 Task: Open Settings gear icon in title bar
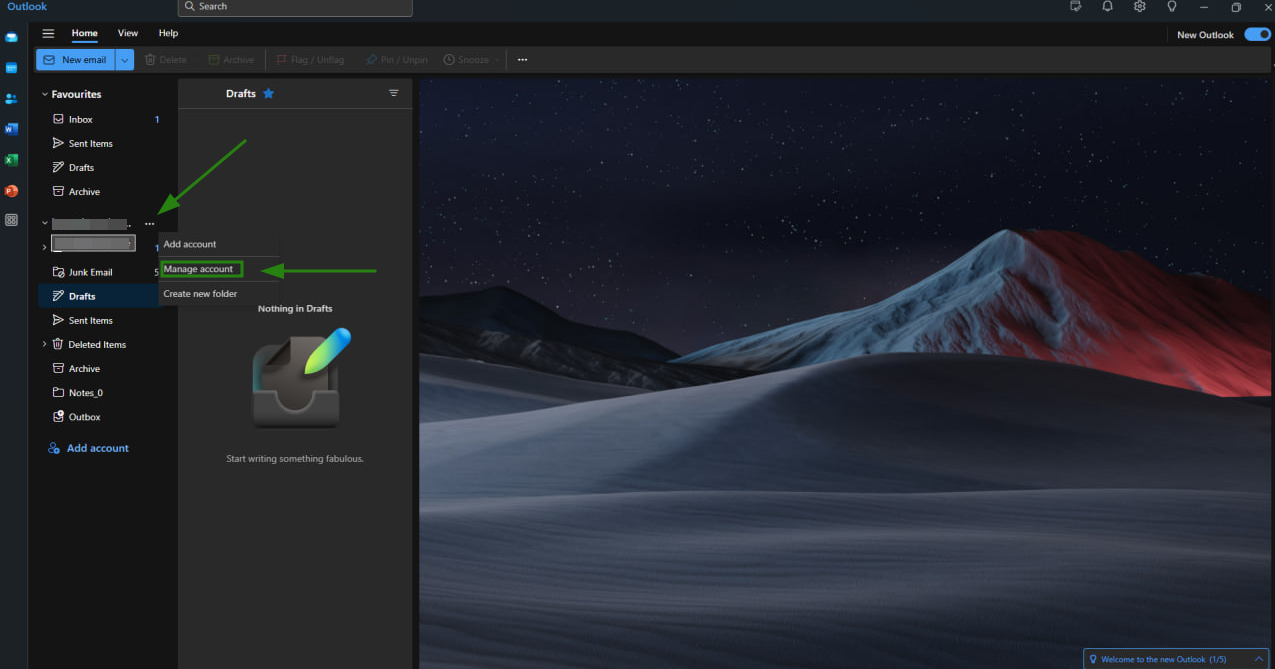[1139, 7]
